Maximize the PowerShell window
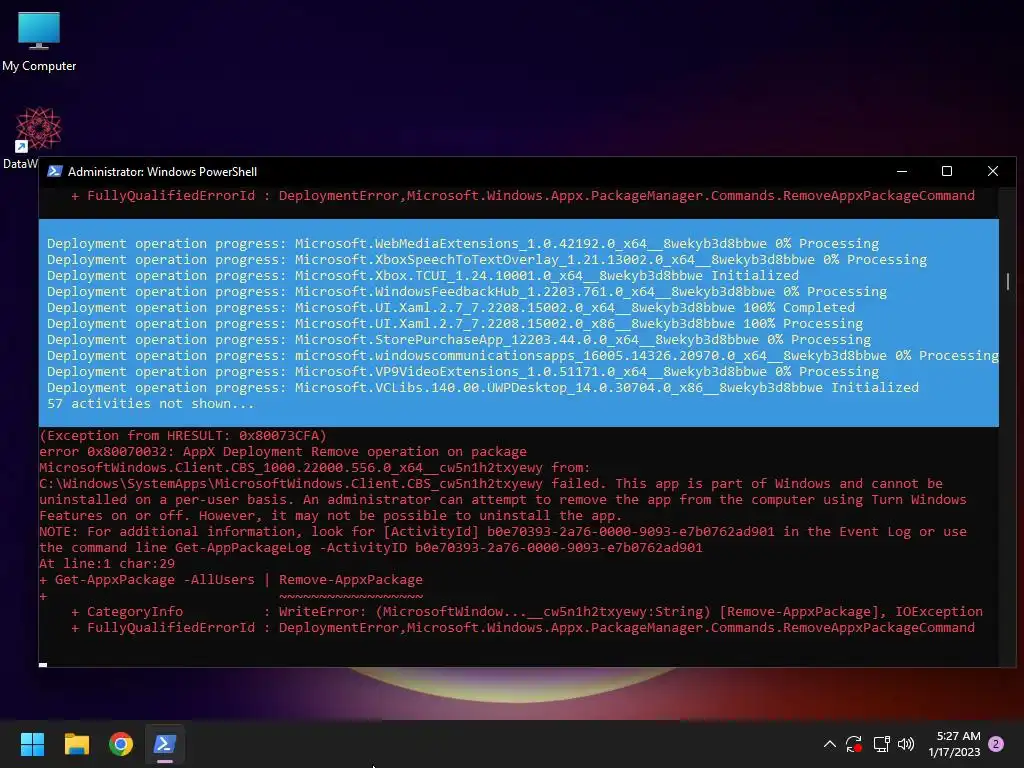The width and height of the screenshot is (1024, 768). point(947,171)
